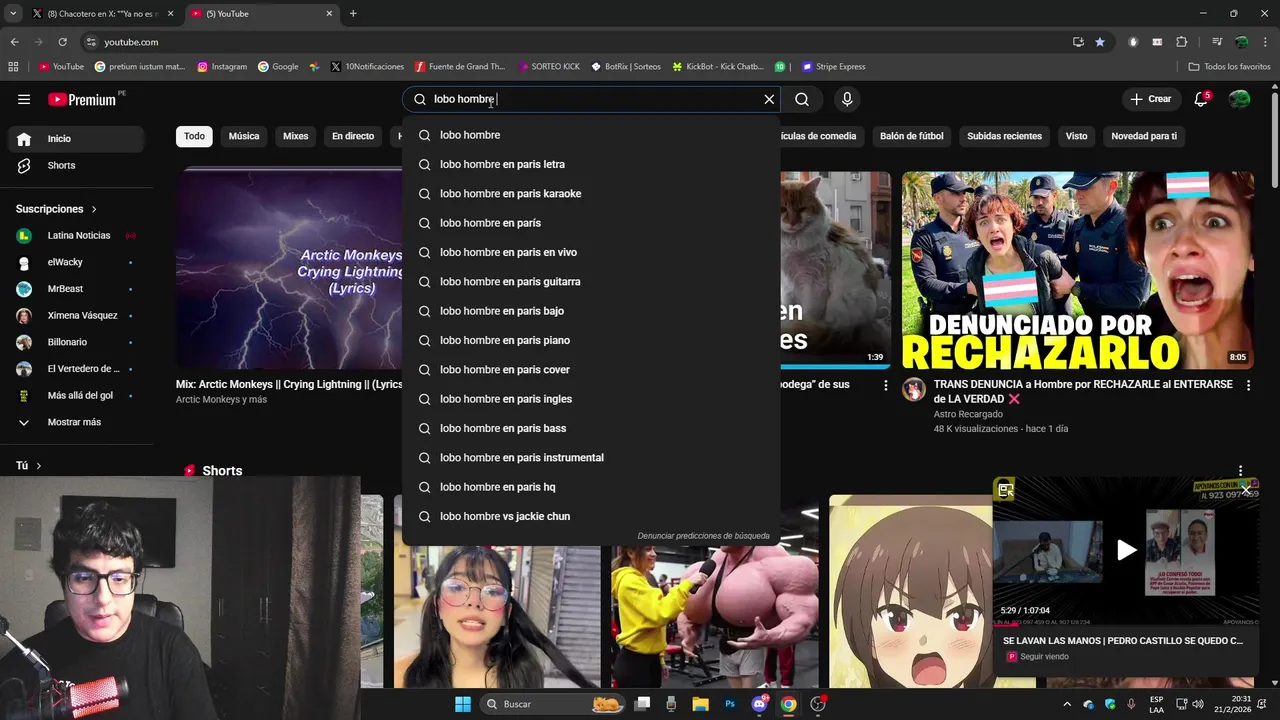1280x720 pixels.
Task: Open Más allá del gol channel
Action: click(x=76, y=395)
